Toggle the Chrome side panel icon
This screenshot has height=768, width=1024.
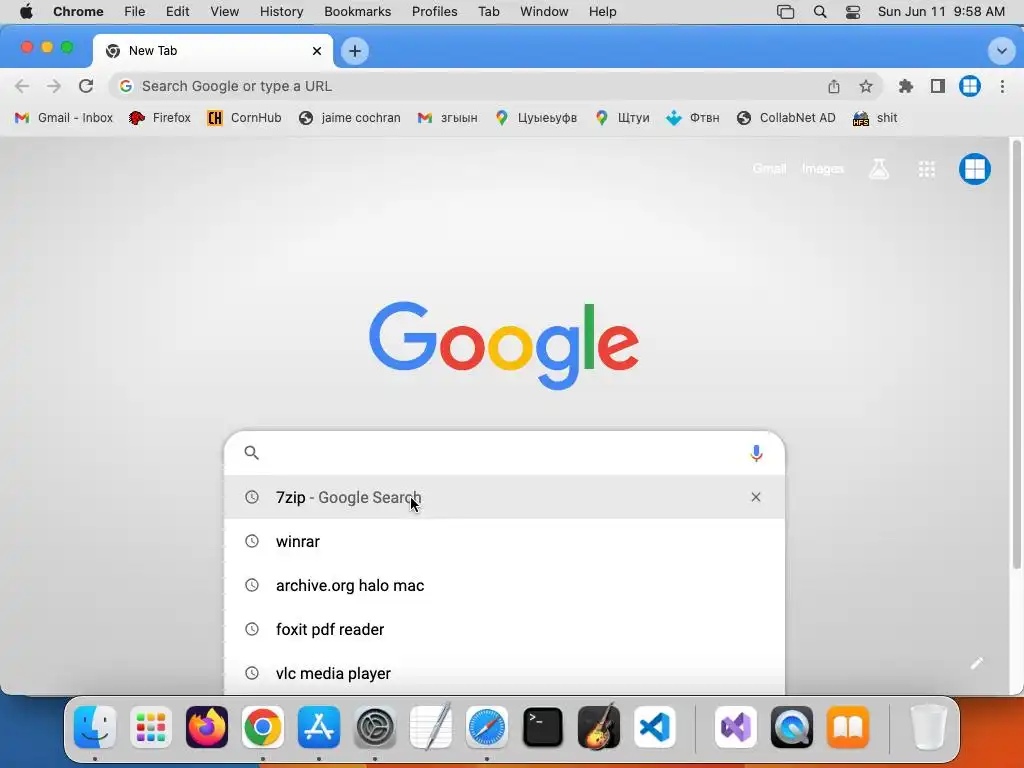pyautogui.click(x=938, y=86)
